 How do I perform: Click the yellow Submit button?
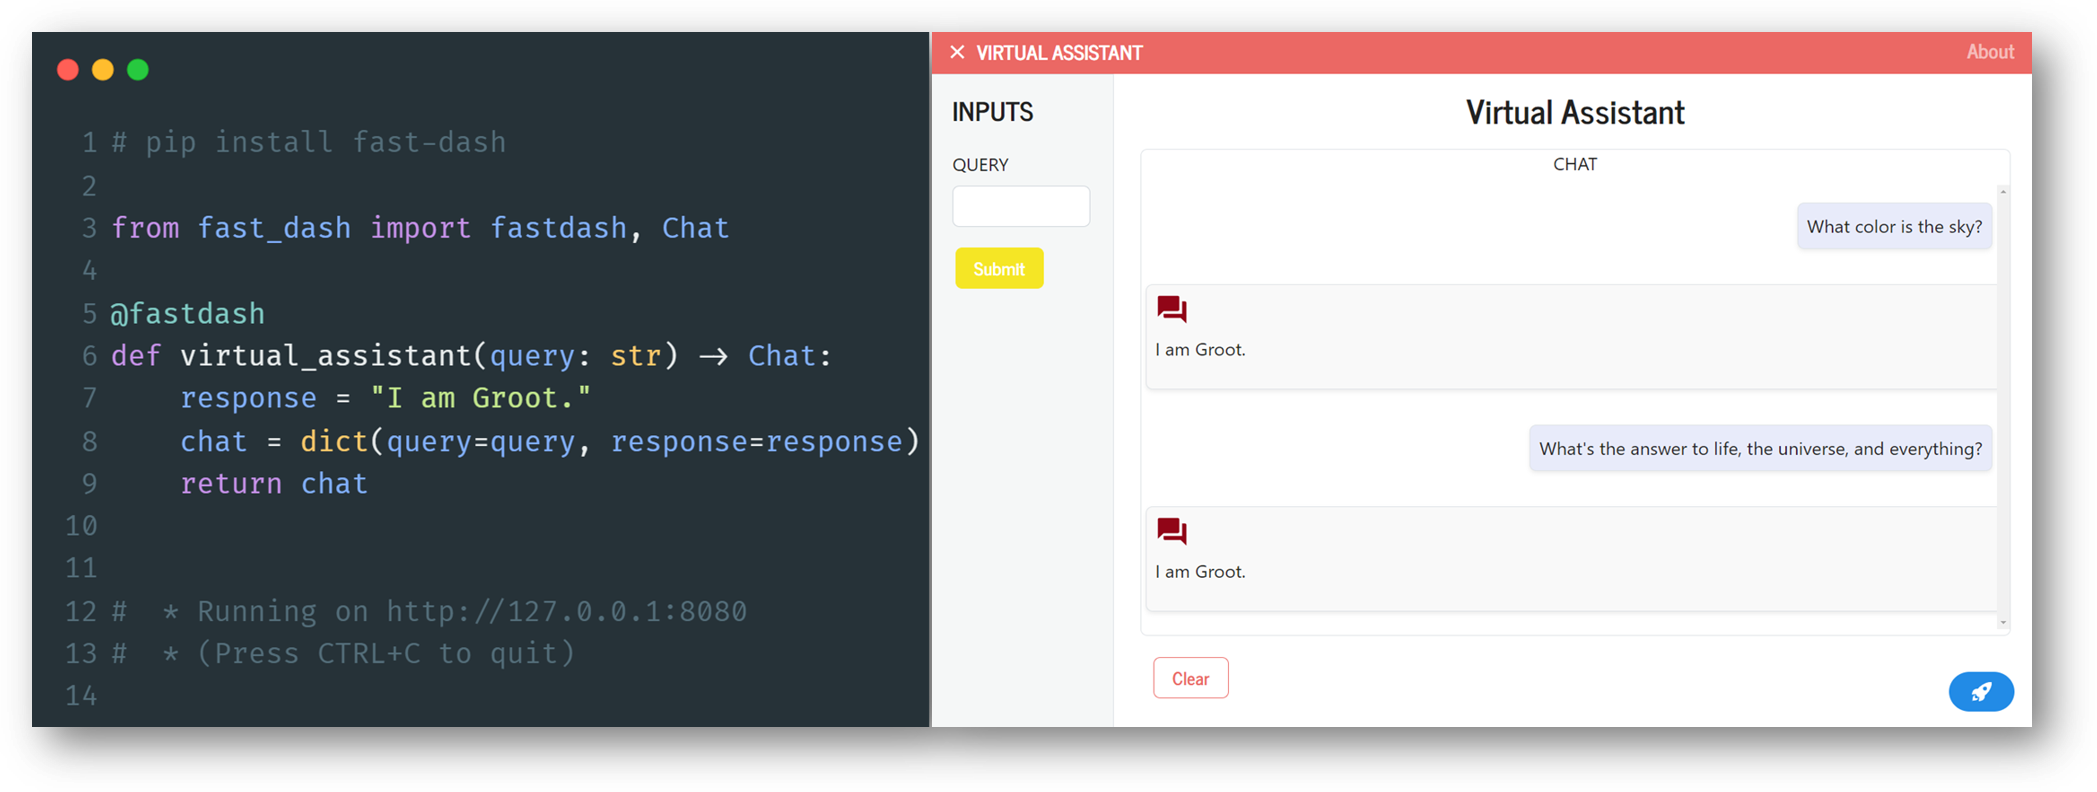999,268
